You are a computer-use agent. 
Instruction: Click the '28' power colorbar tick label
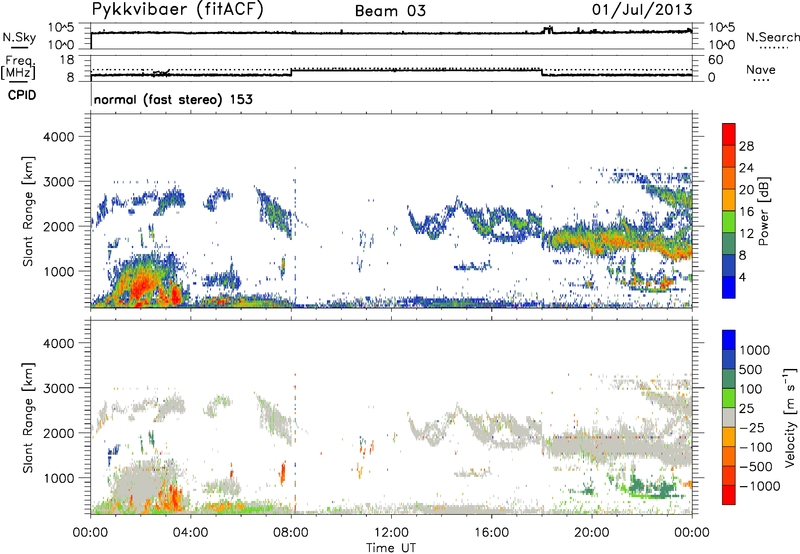pyautogui.click(x=746, y=146)
